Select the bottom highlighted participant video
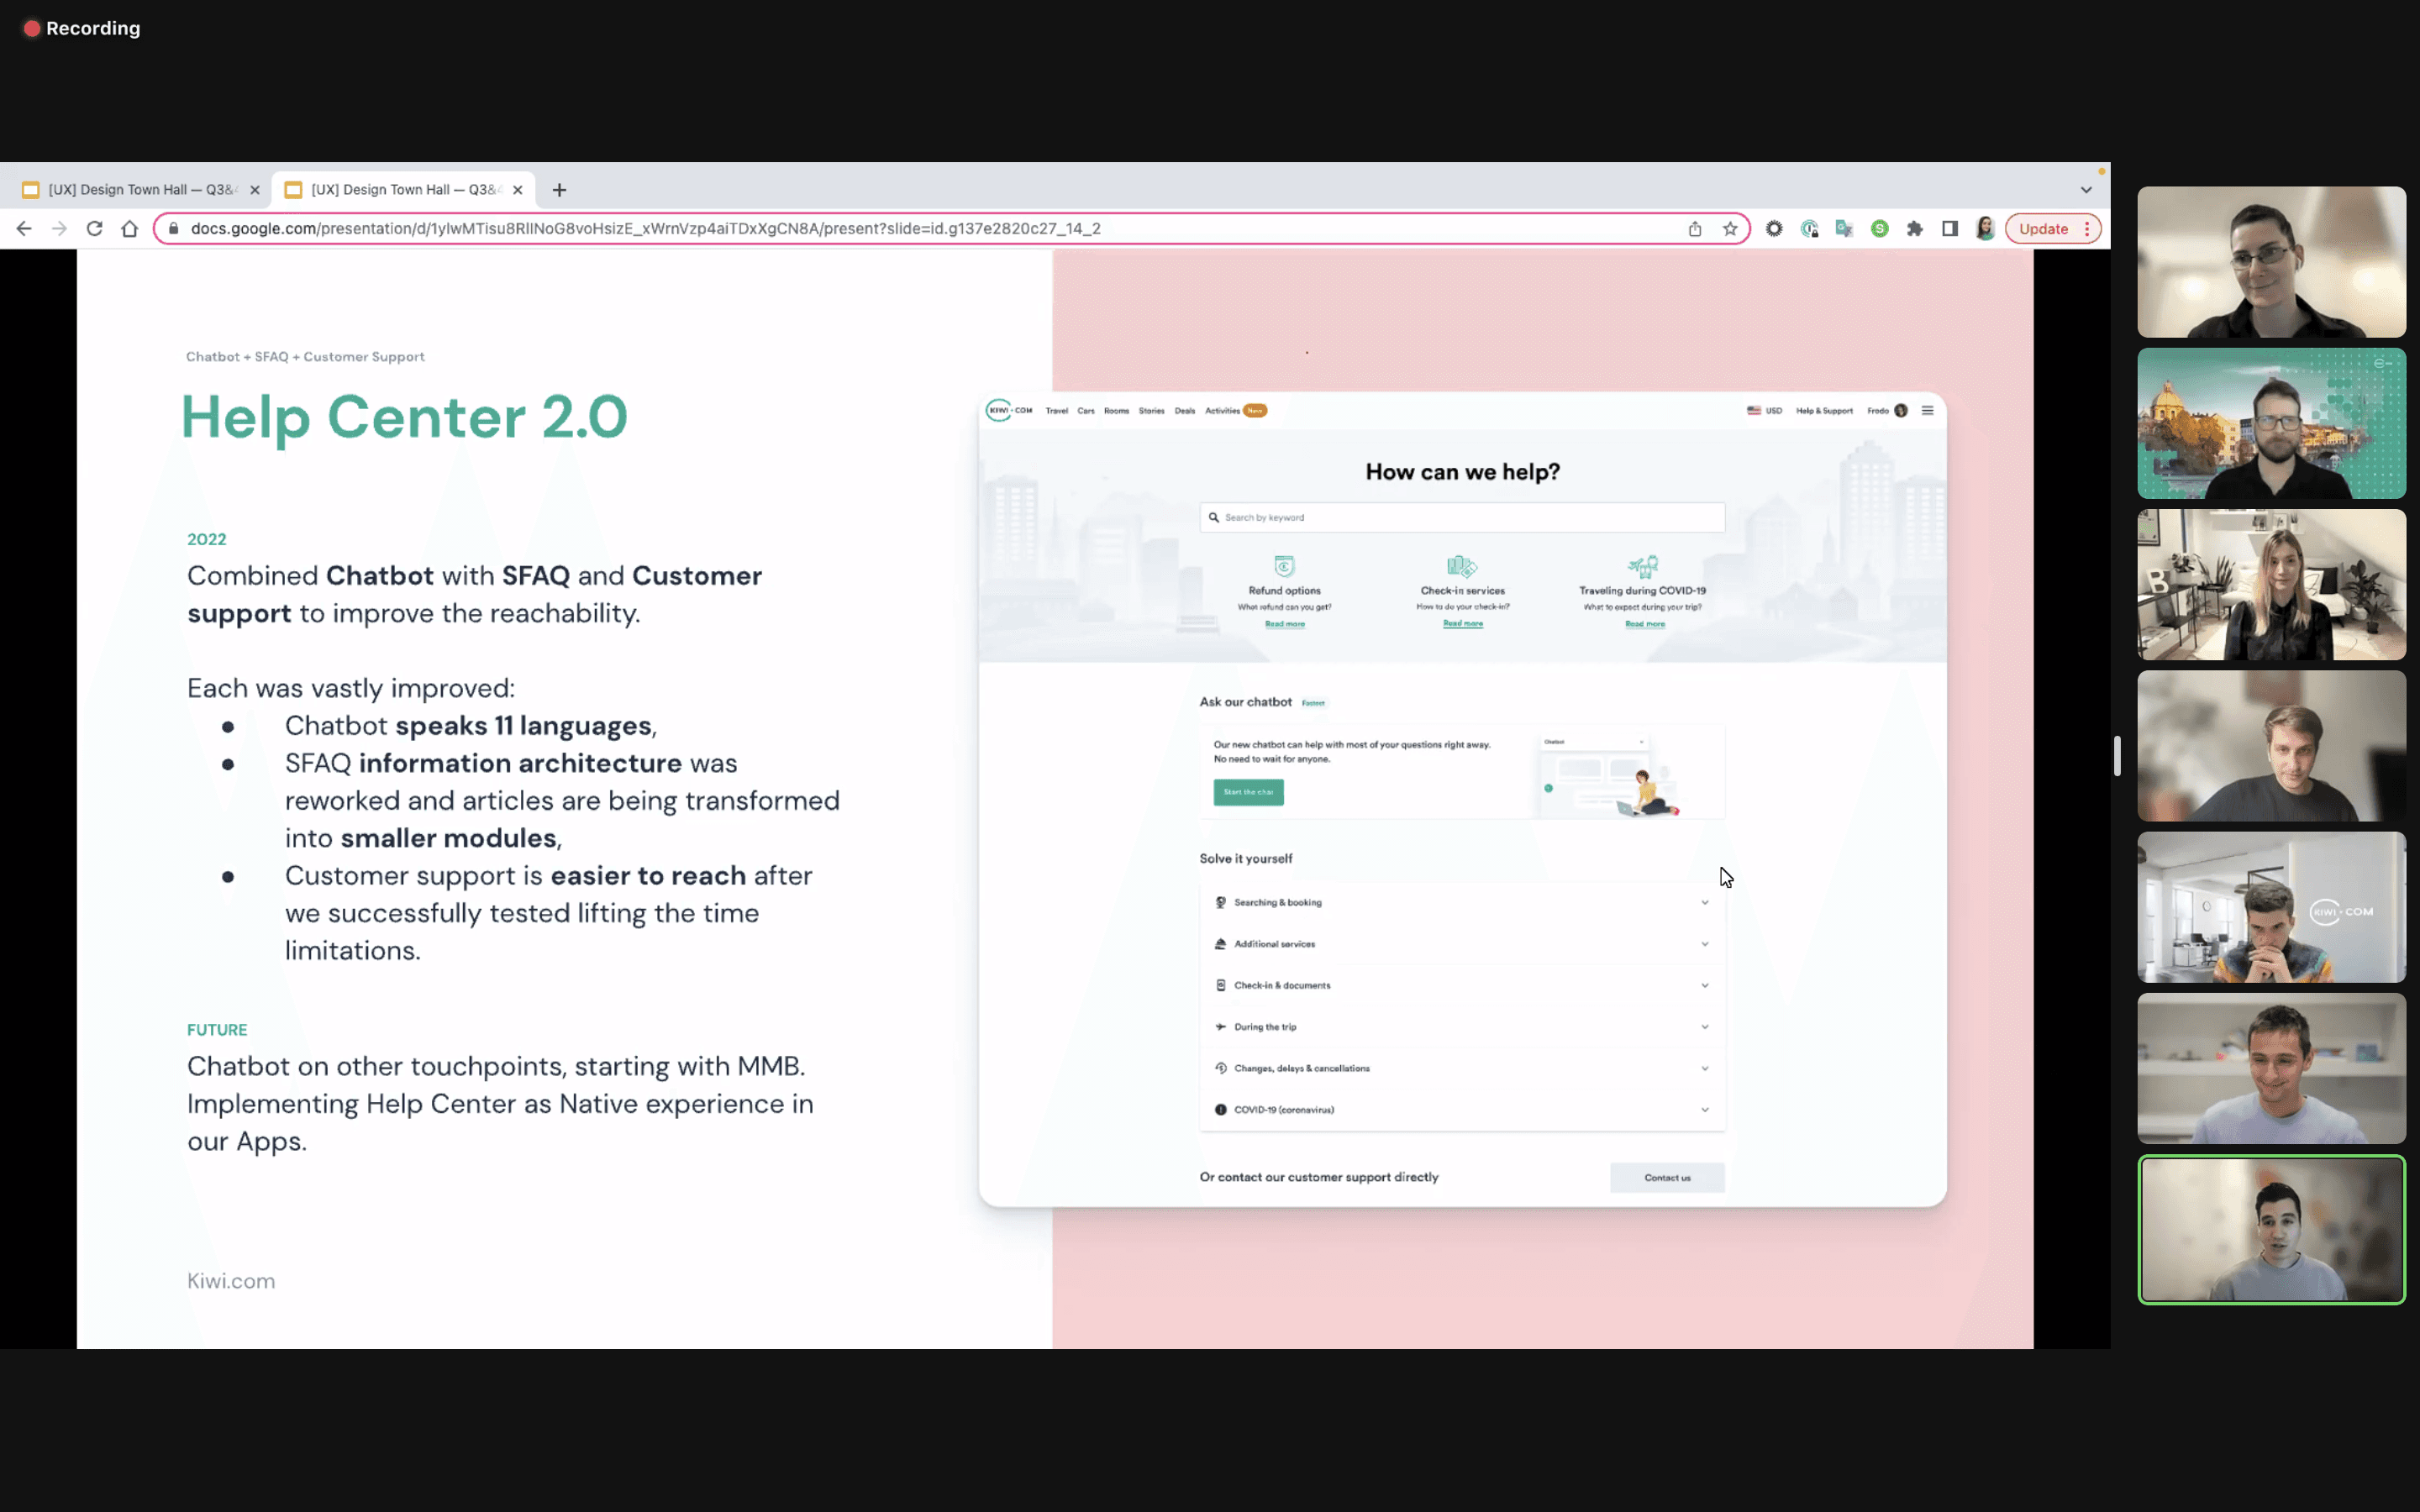 2271,1229
